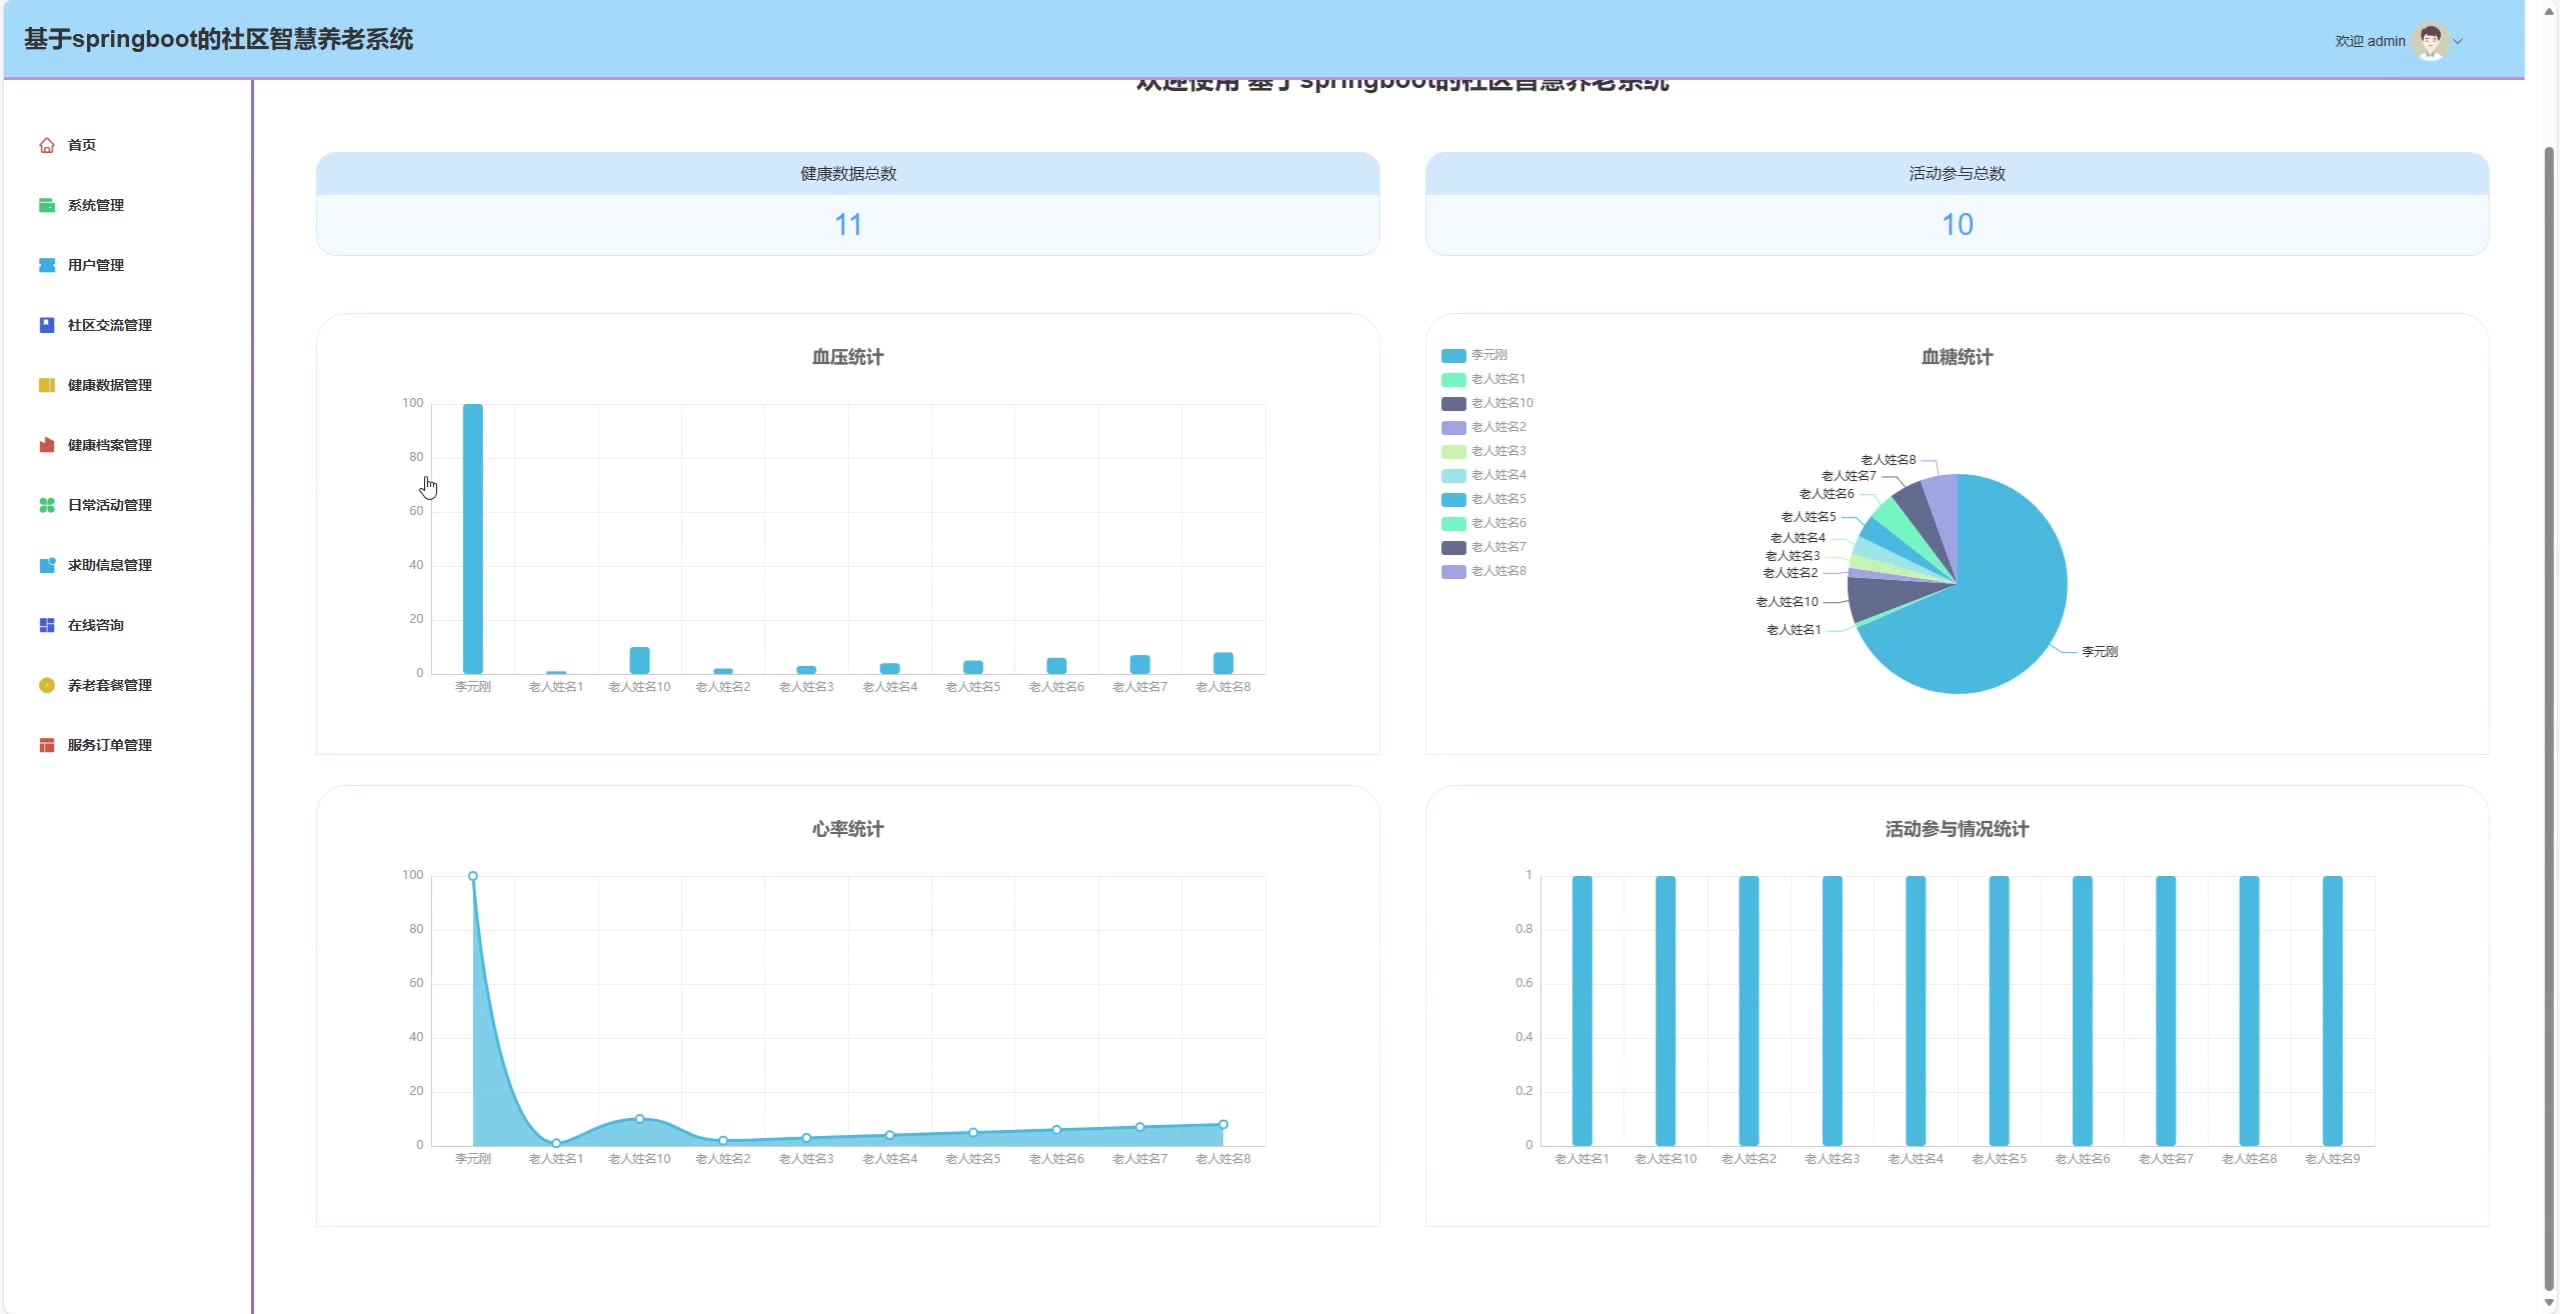Open 求助信息管理 menu item
The width and height of the screenshot is (2560, 1314).
(109, 565)
